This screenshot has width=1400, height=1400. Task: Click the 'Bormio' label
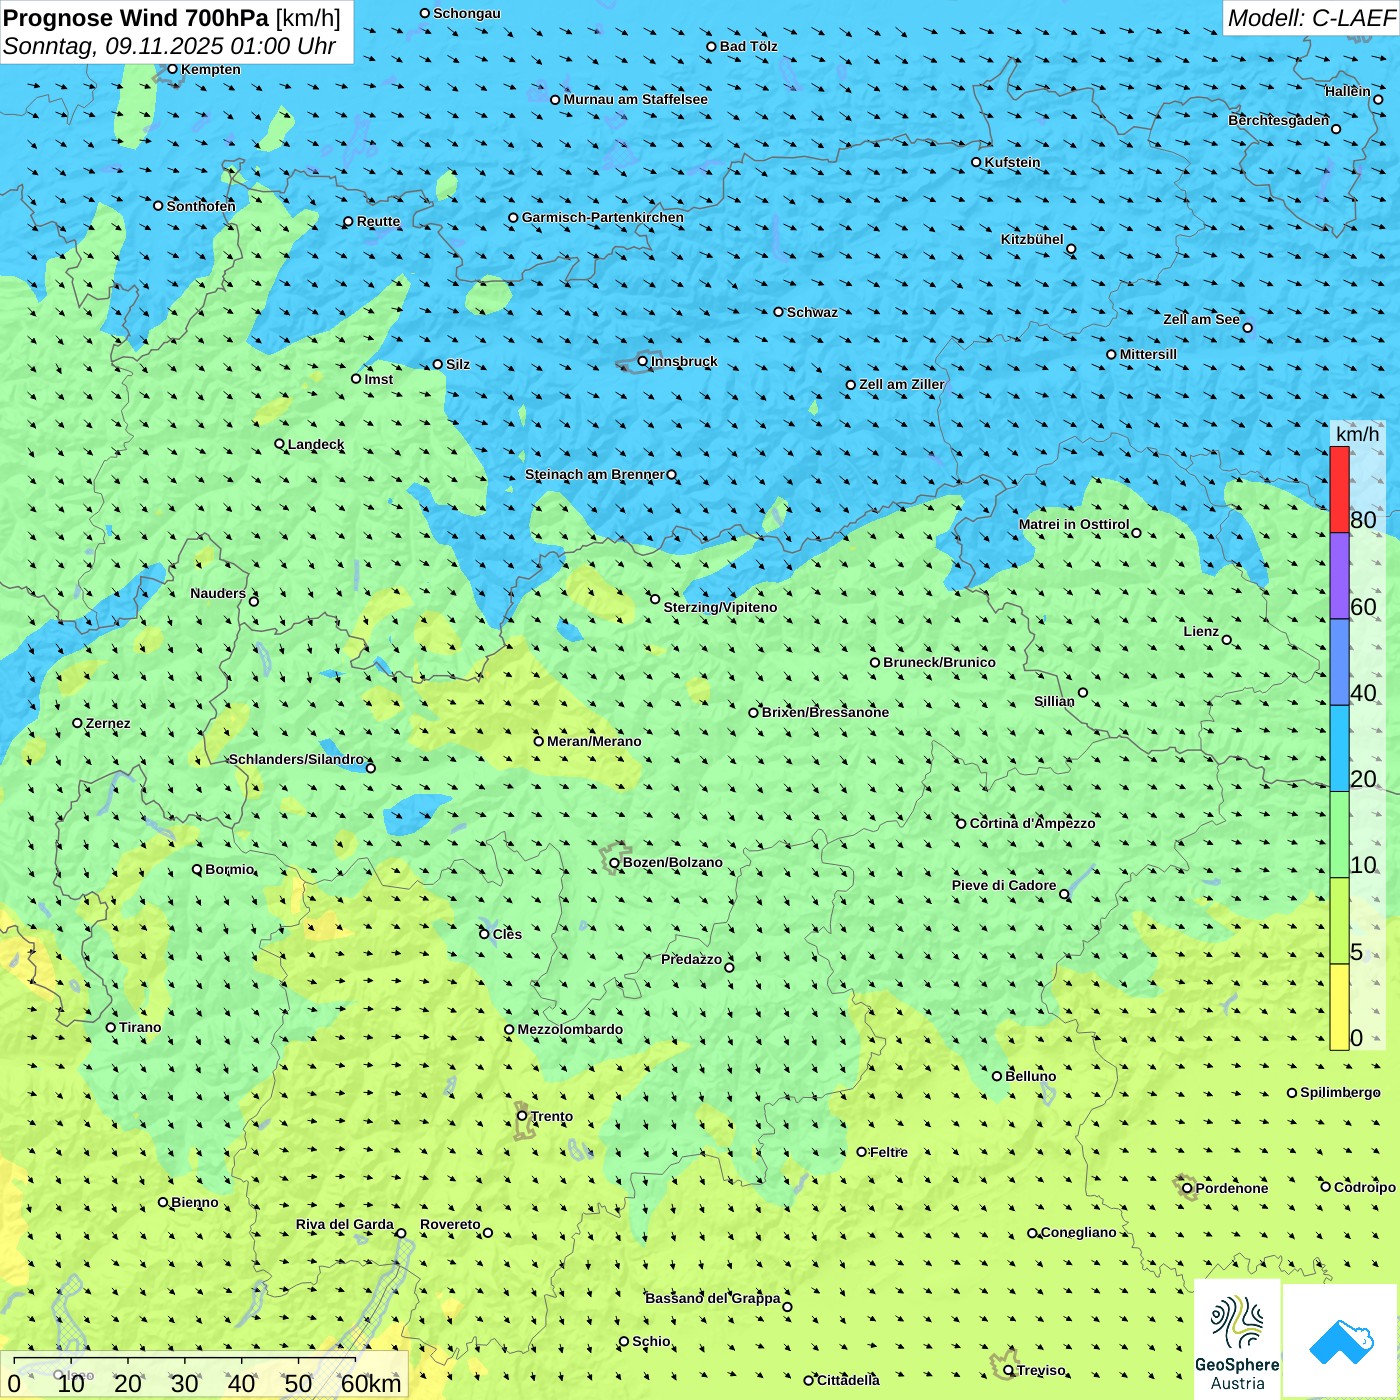(x=230, y=869)
